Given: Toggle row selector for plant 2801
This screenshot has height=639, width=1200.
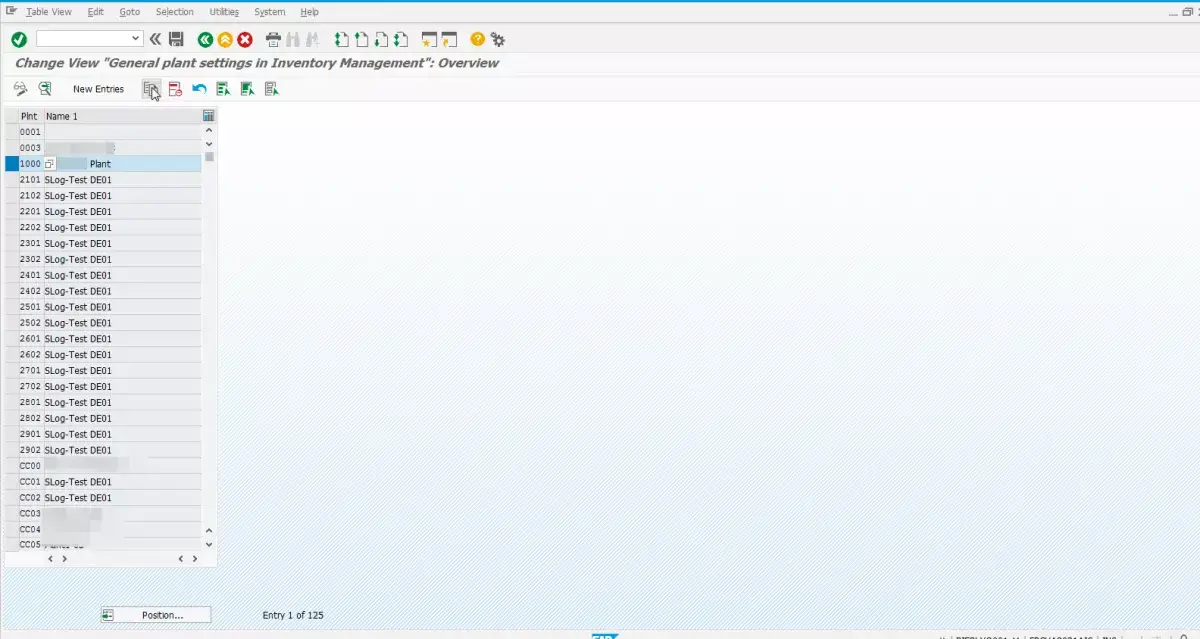Looking at the screenshot, I should 12,402.
